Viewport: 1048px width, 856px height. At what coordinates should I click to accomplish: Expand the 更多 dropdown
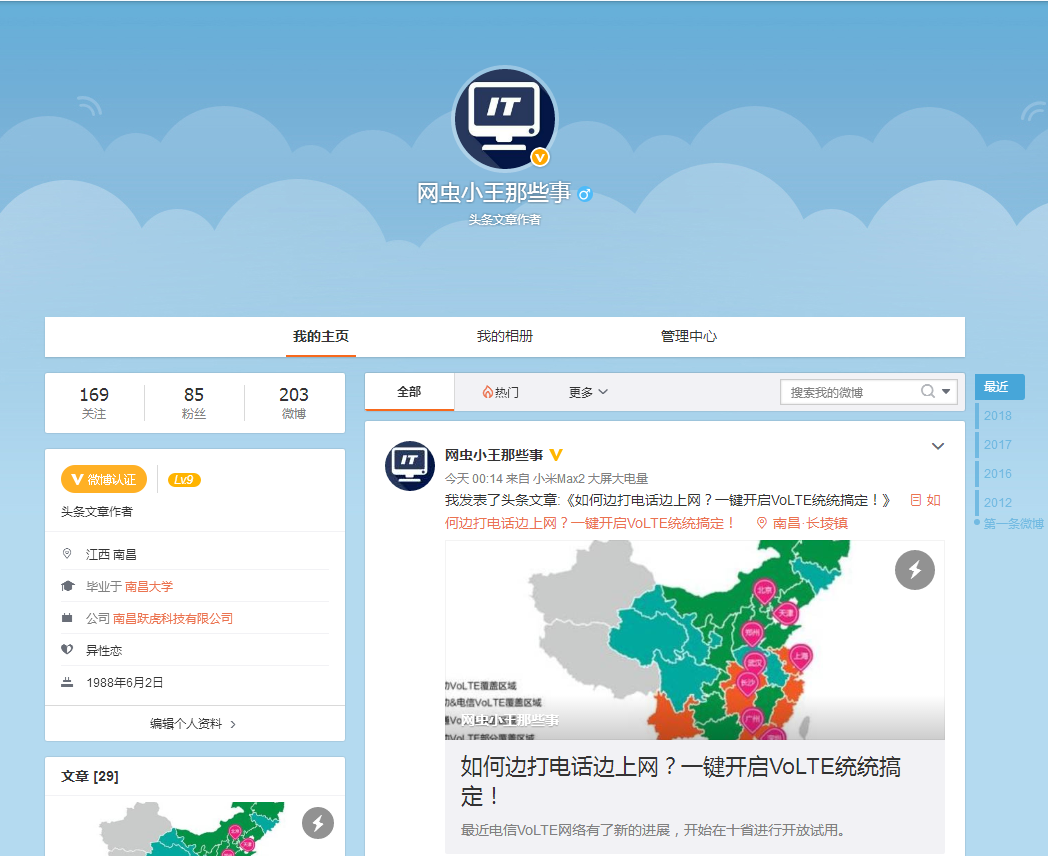click(x=587, y=392)
